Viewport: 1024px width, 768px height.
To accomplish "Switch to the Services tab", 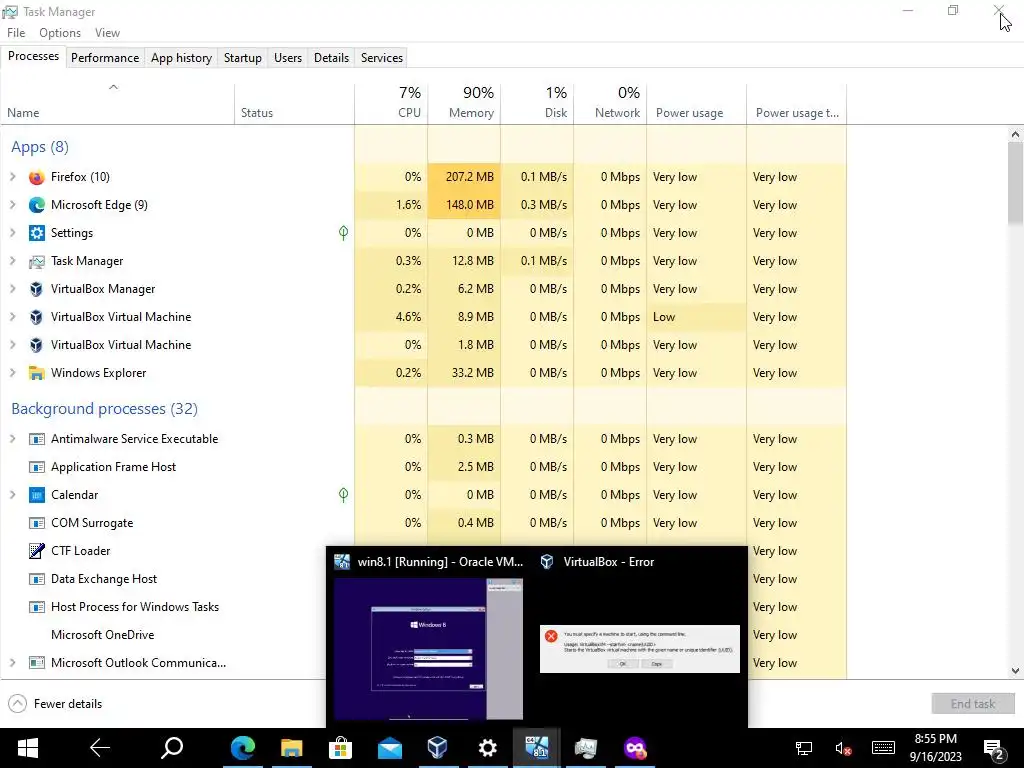I will (x=382, y=57).
